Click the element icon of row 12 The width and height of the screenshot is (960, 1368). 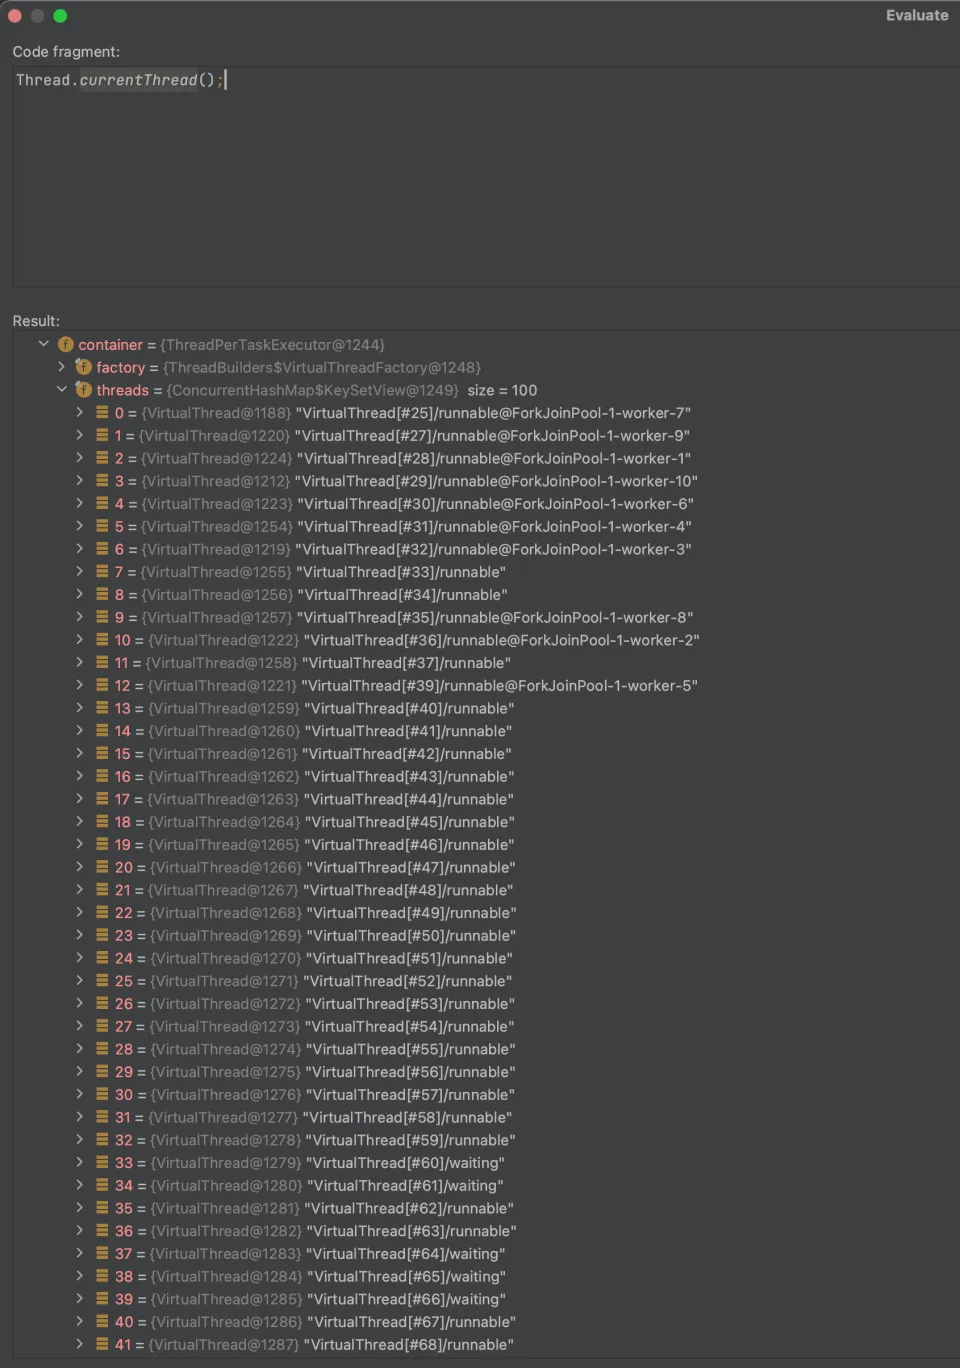tap(102, 685)
